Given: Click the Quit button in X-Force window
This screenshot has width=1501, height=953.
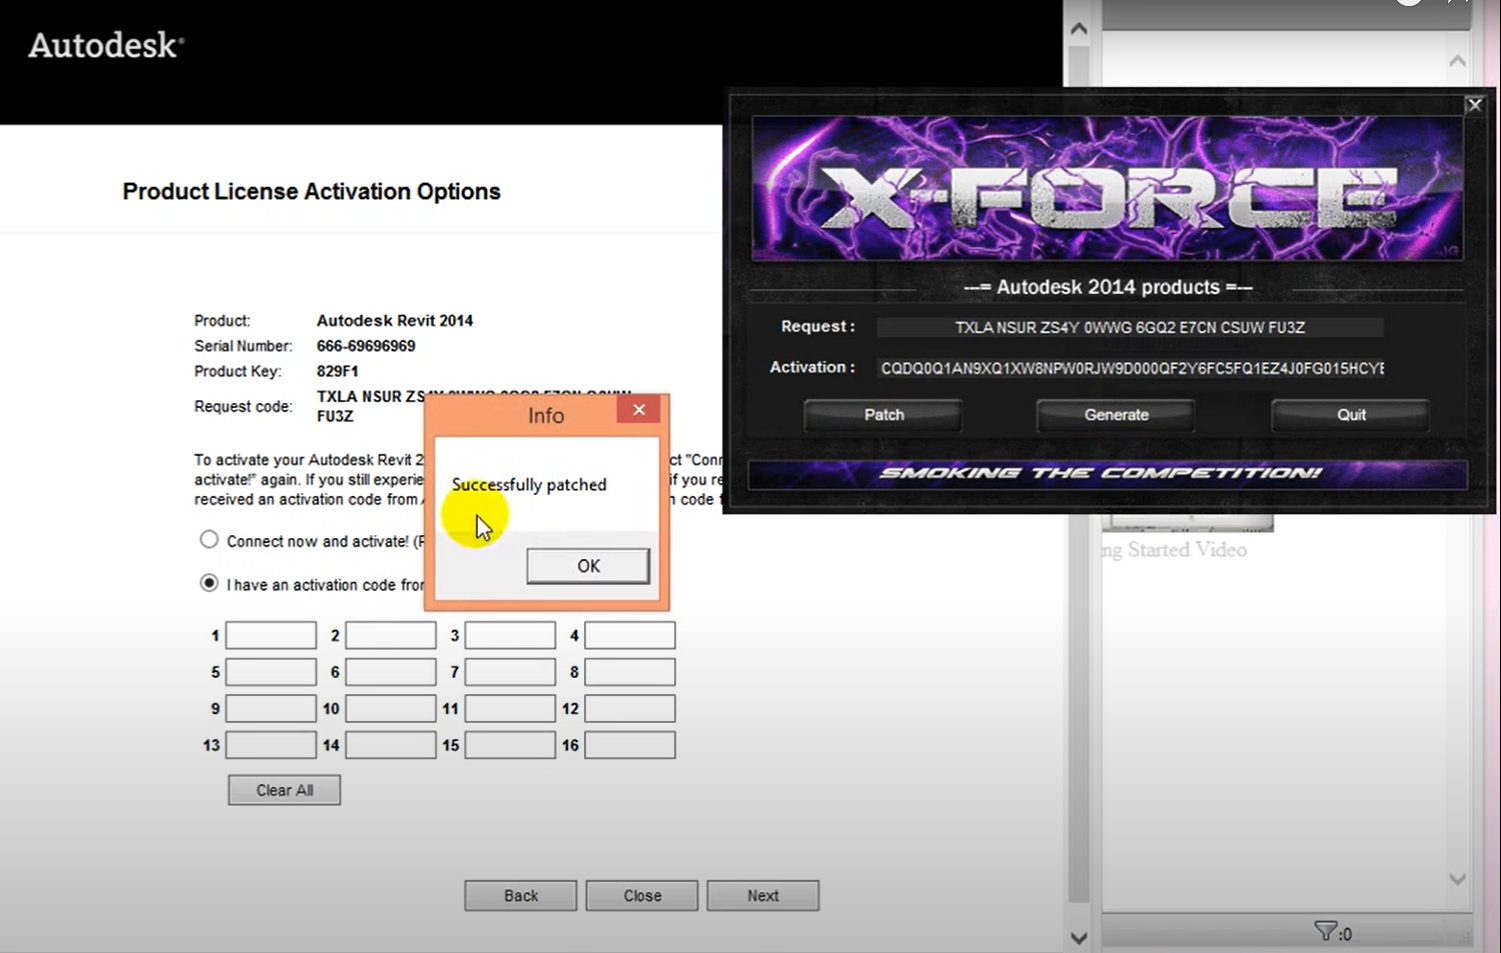Looking at the screenshot, I should (x=1350, y=415).
